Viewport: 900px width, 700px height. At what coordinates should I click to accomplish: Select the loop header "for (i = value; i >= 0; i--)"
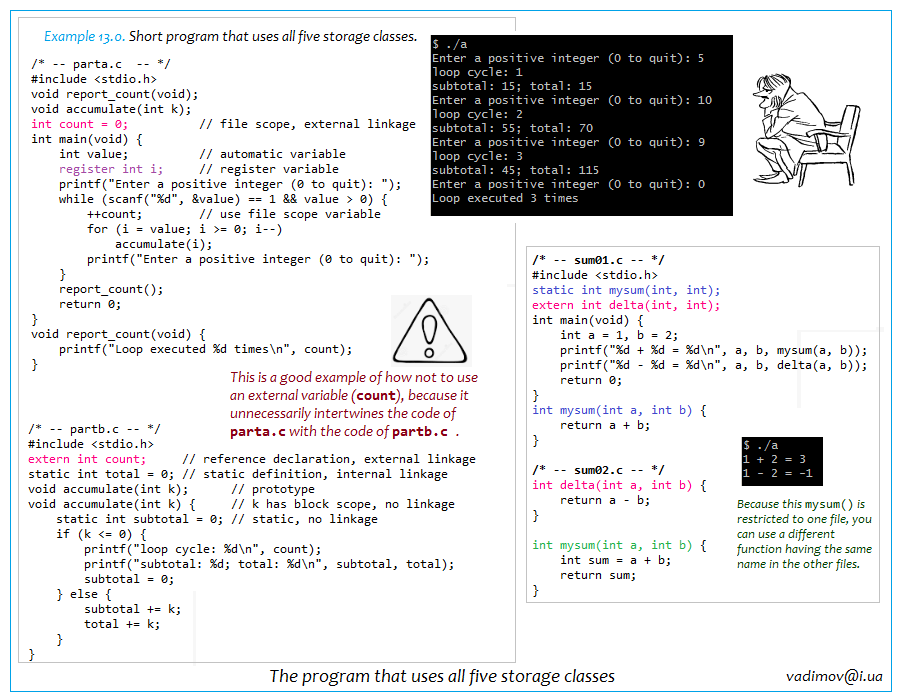click(x=184, y=229)
